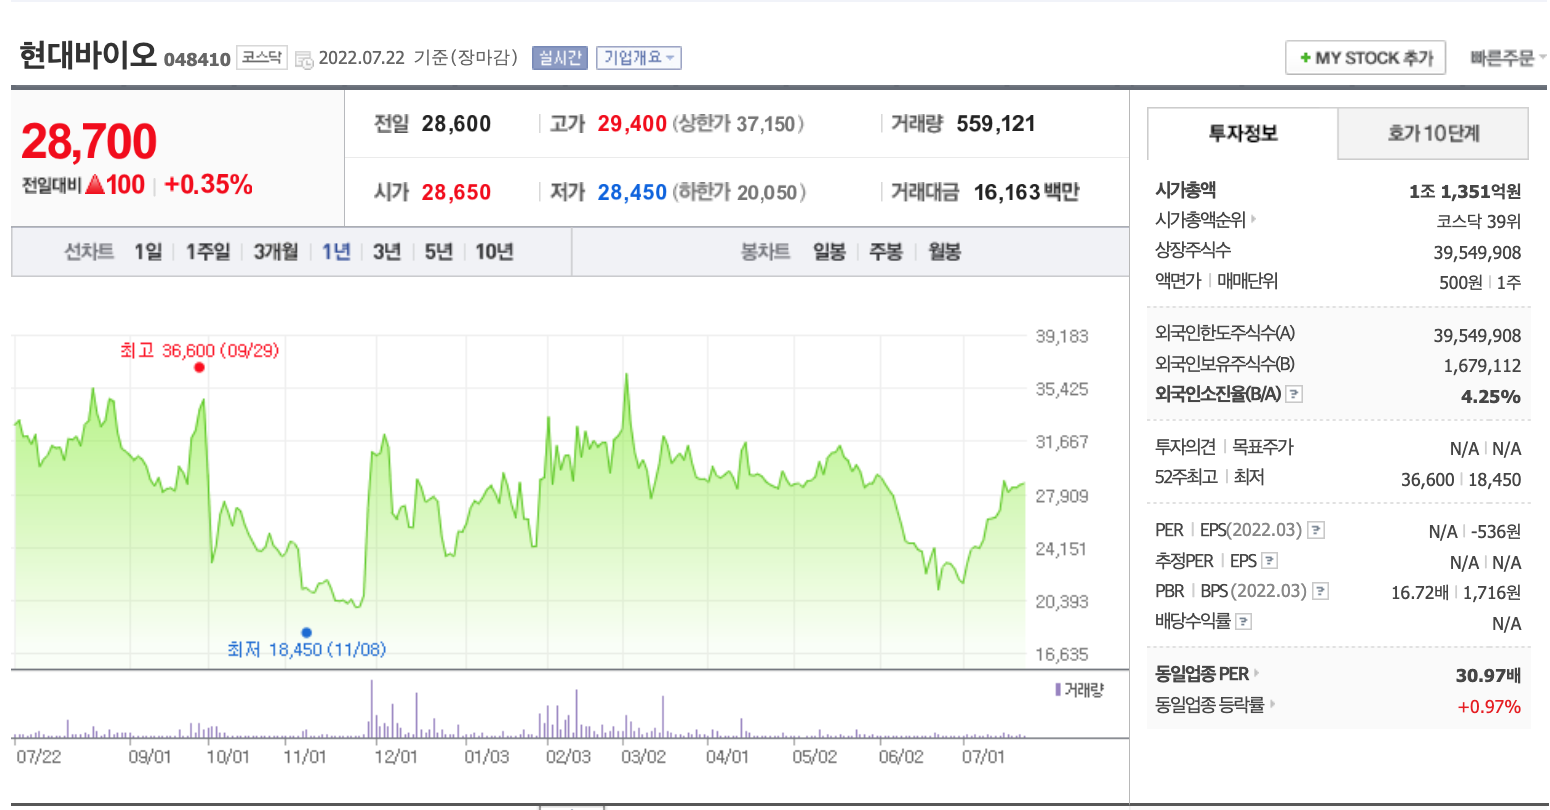This screenshot has height=810, width=1550.
Task: Switch to the 투자정보 tab
Action: pyautogui.click(x=1243, y=134)
